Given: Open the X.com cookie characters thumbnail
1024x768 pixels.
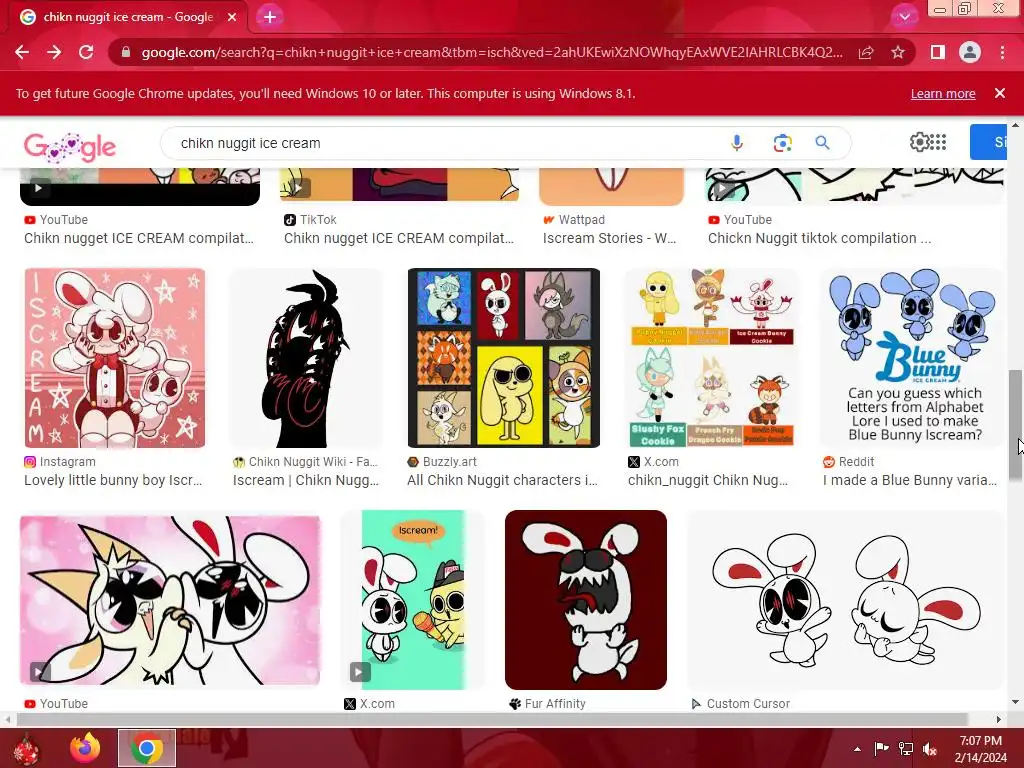Looking at the screenshot, I should [x=712, y=358].
